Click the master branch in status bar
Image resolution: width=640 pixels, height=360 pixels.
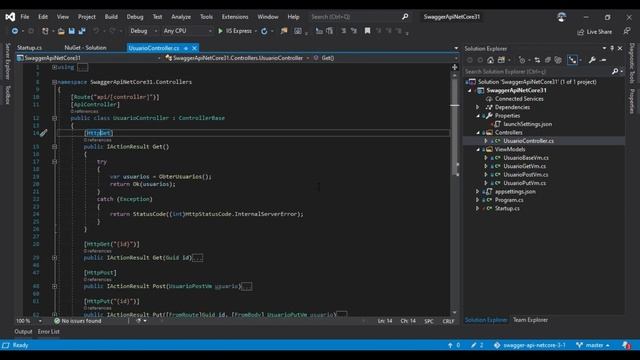593,345
